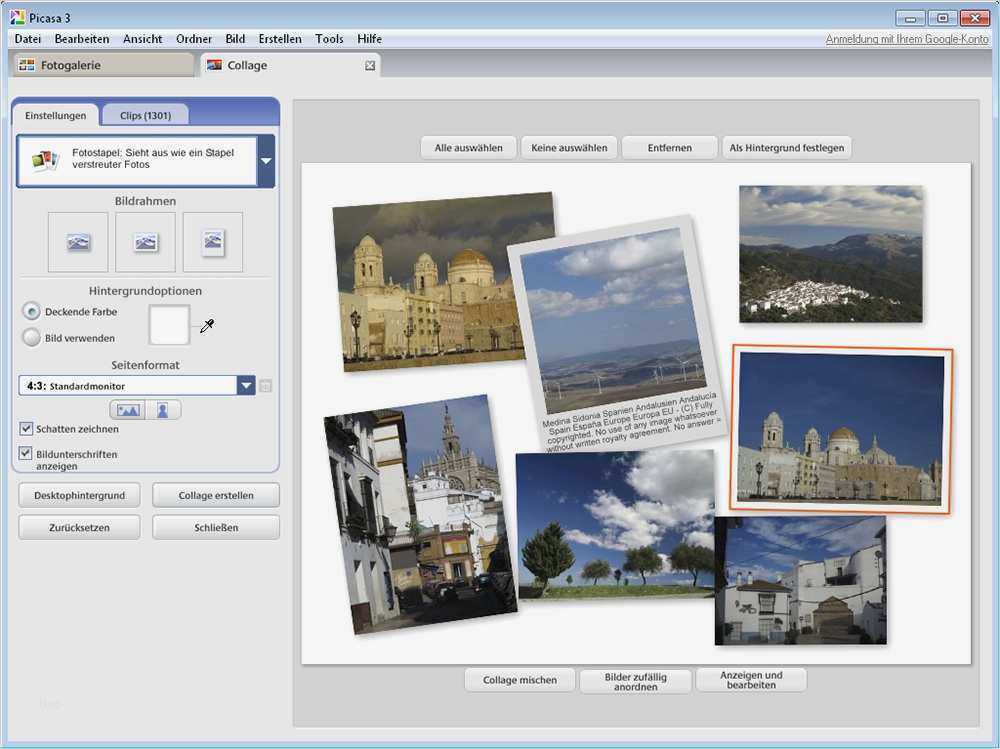The image size is (1000, 749).
Task: Activate the eyedropper color picker
Action: tap(208, 325)
